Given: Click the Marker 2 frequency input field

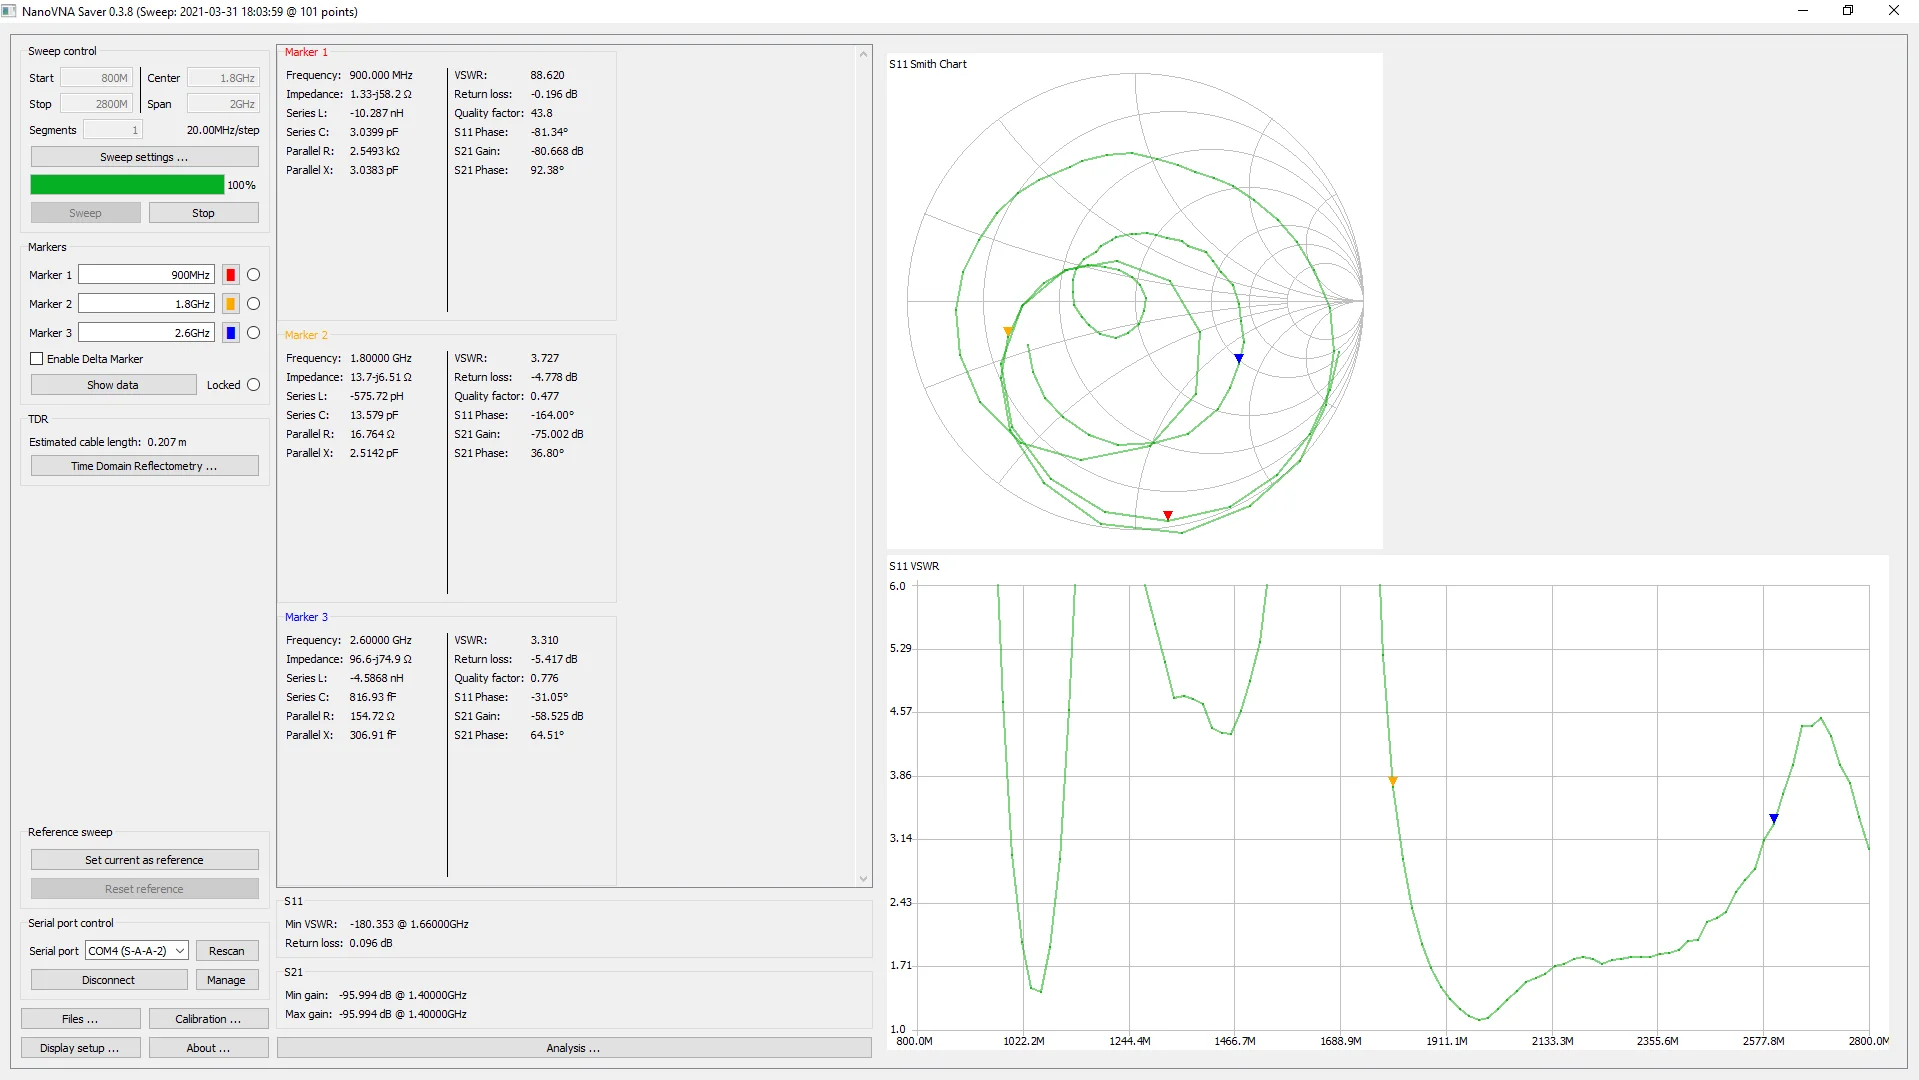Looking at the screenshot, I should pos(146,304).
